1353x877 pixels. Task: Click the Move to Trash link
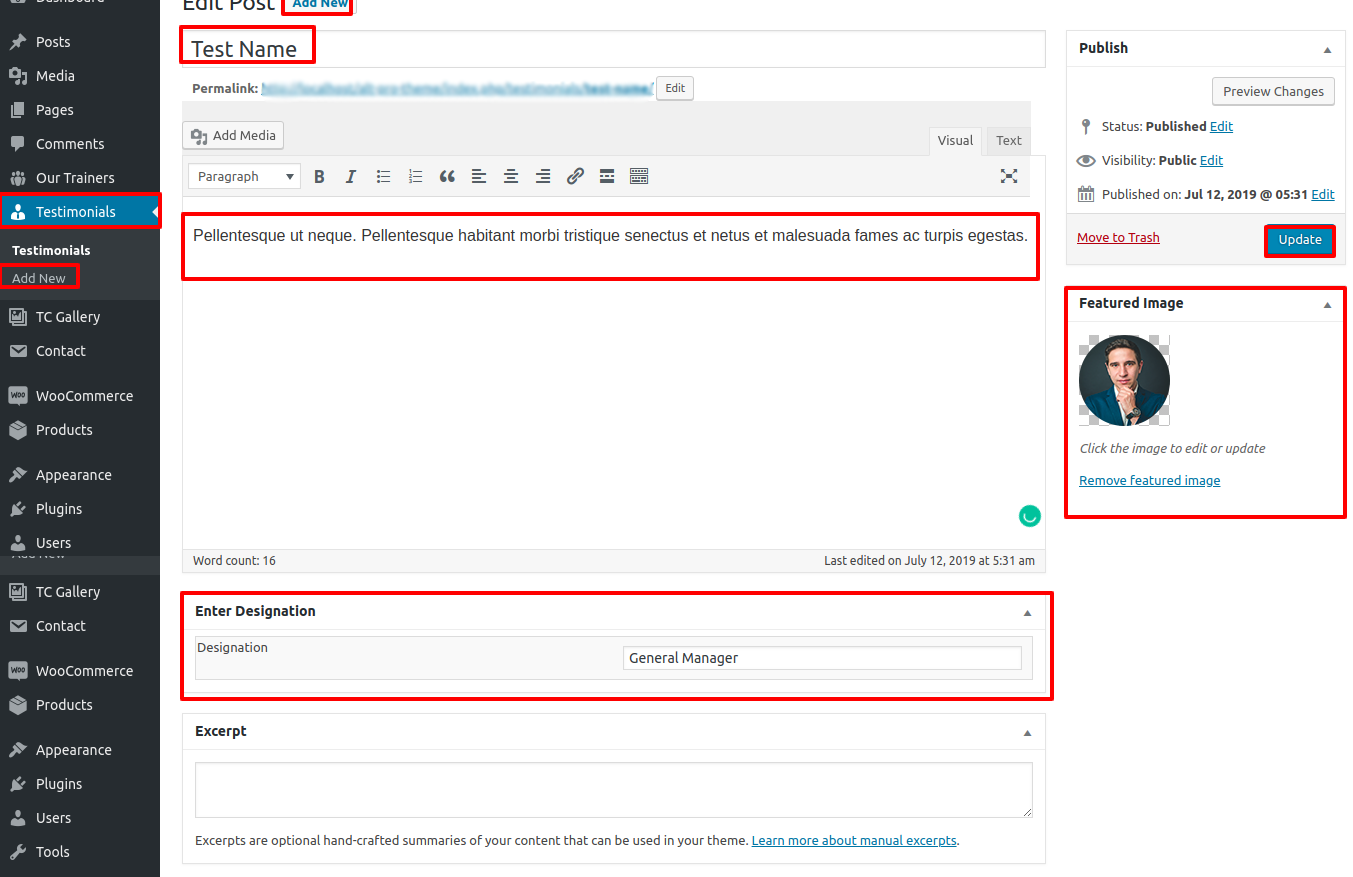coord(1118,238)
